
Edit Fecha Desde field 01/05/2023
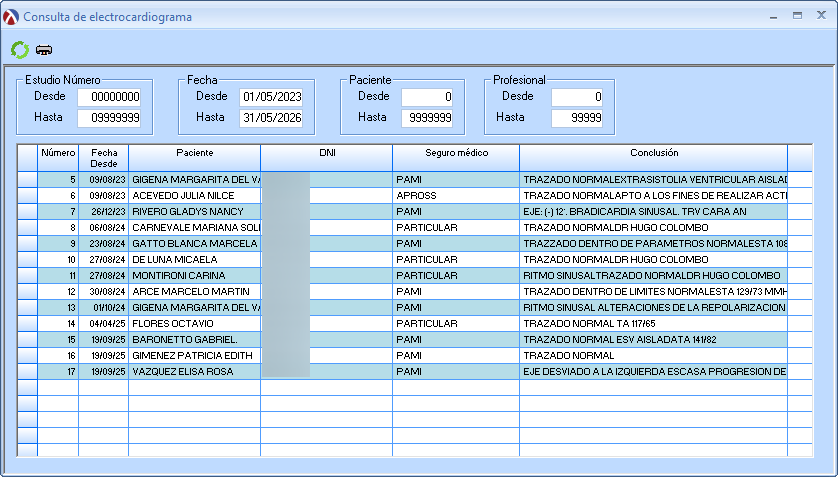(271, 97)
